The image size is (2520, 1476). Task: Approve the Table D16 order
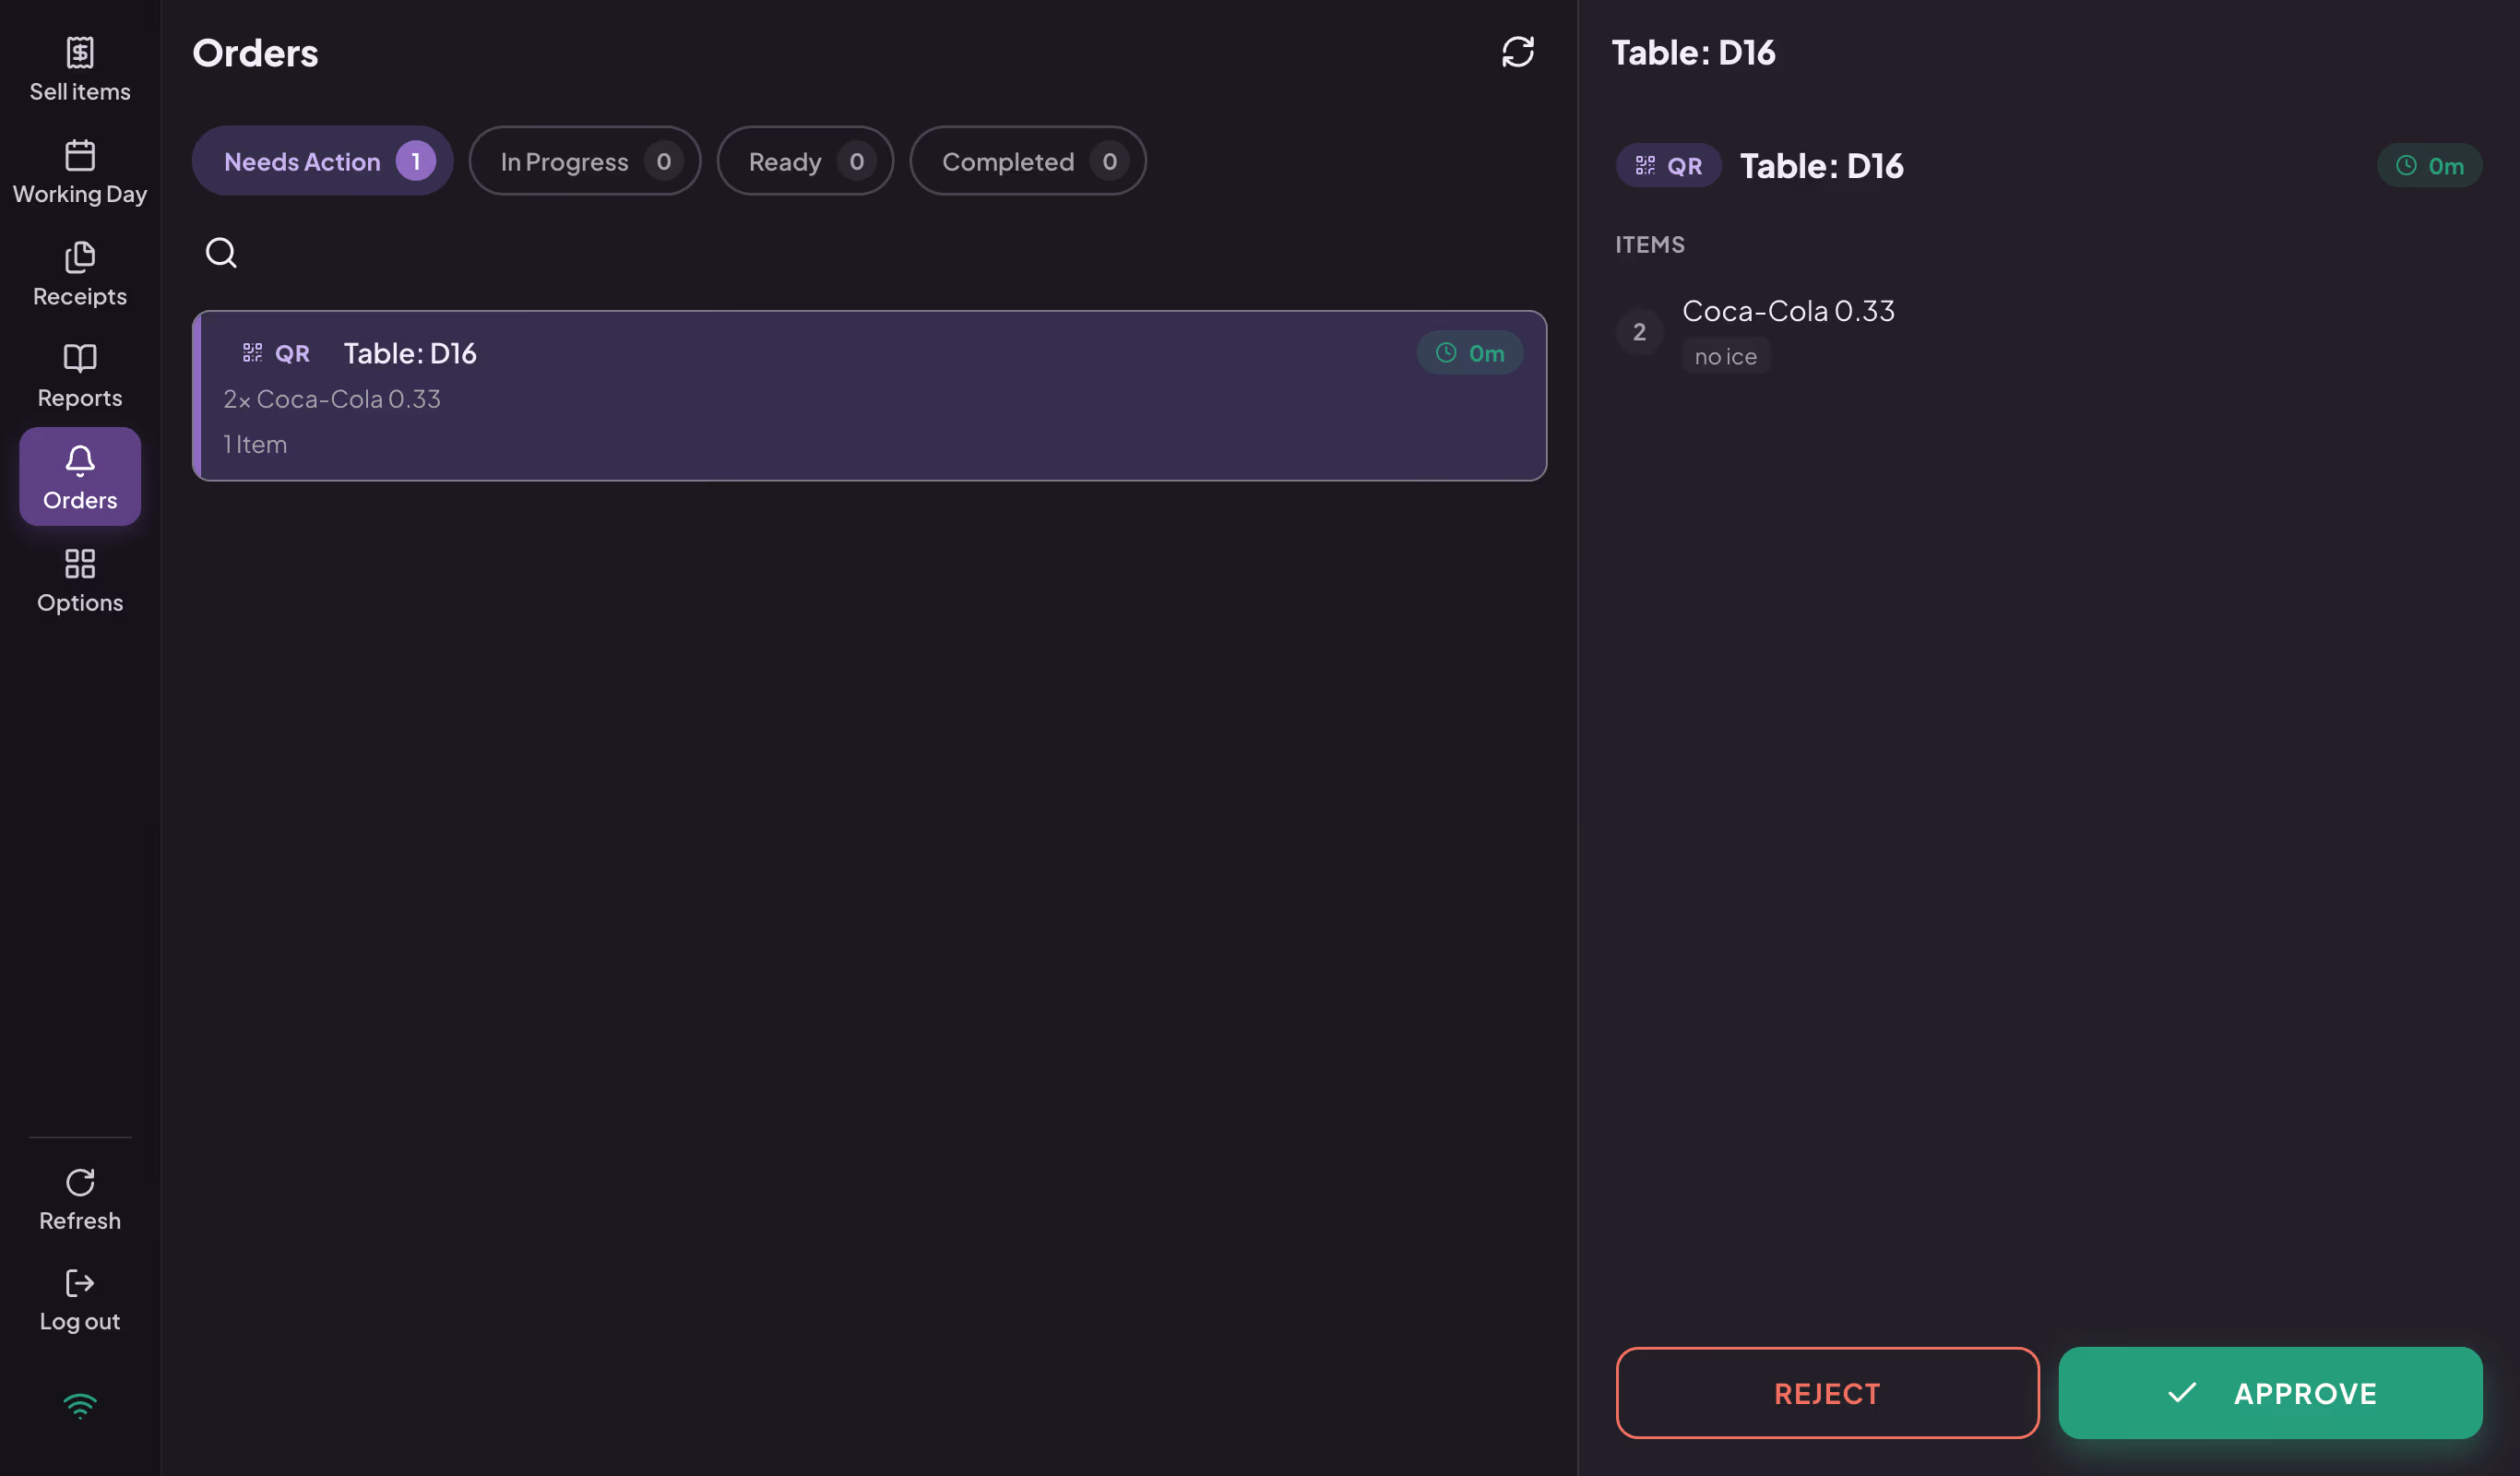click(x=2270, y=1392)
